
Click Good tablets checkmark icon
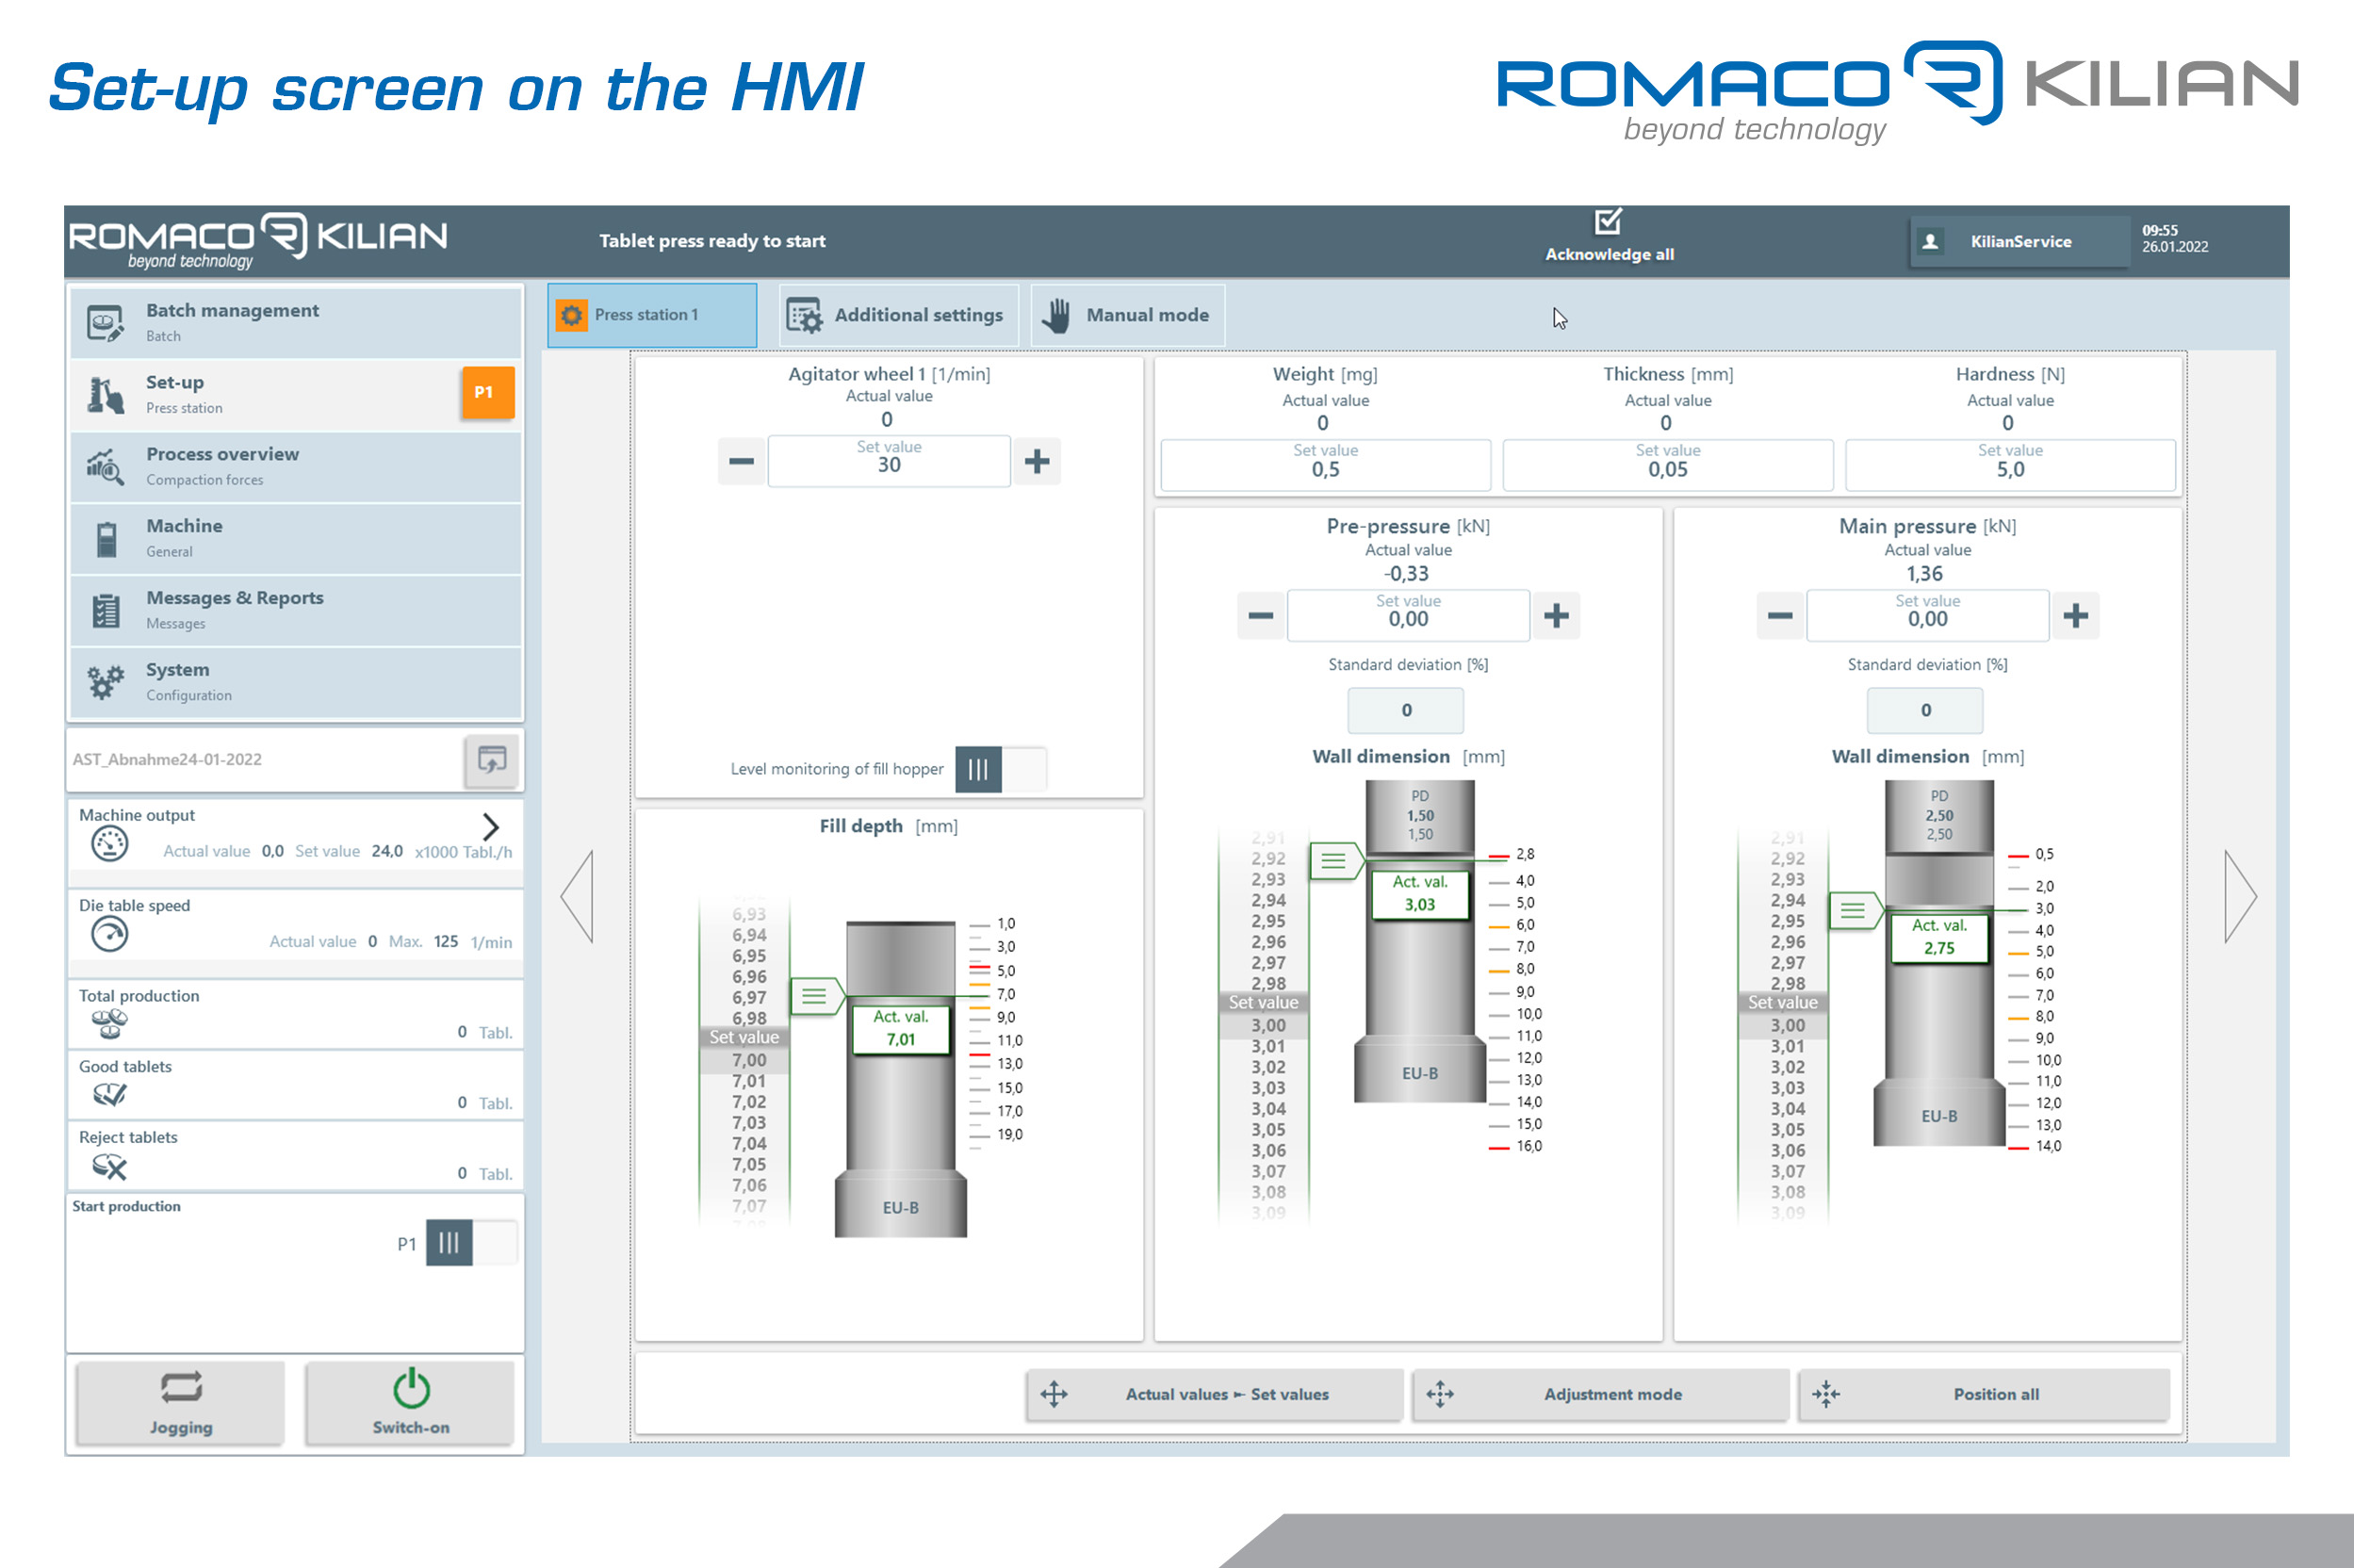[109, 1095]
